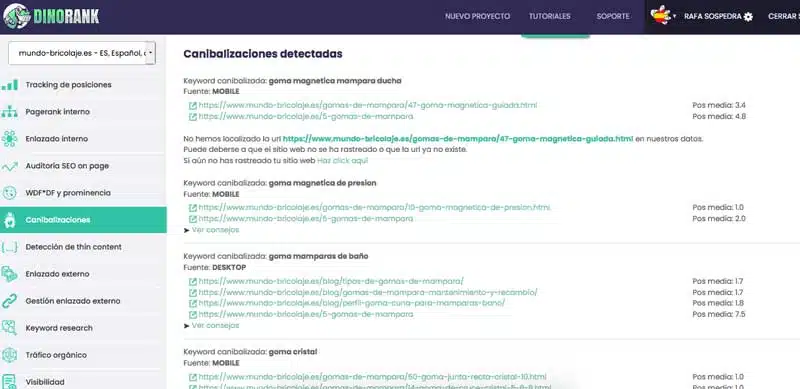
Task: Click the Haz click aquí crawl link
Action: tap(342, 160)
